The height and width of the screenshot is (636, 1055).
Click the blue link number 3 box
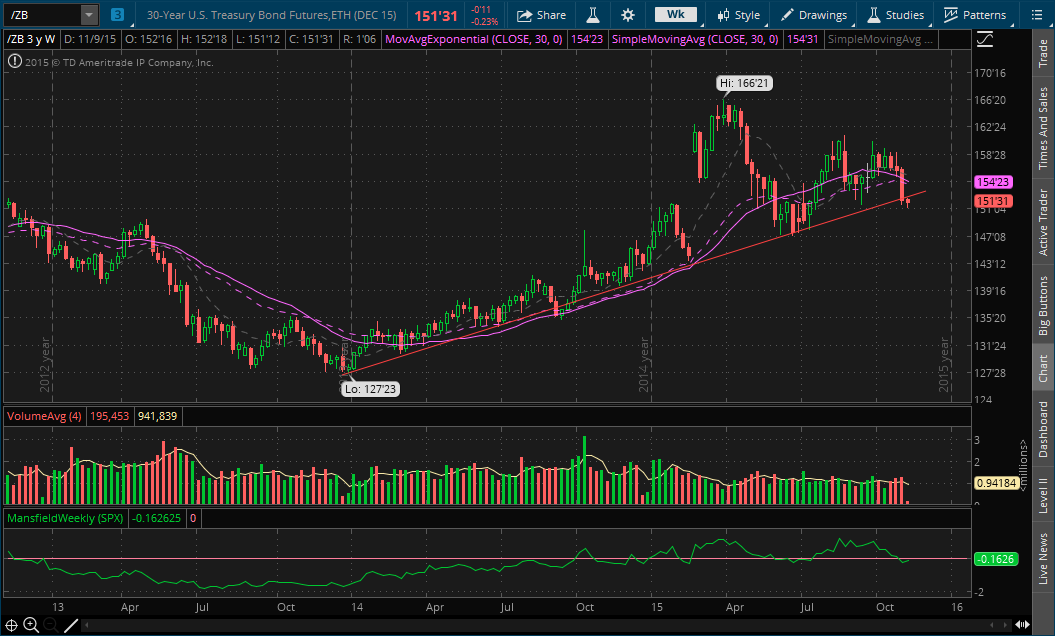(118, 15)
